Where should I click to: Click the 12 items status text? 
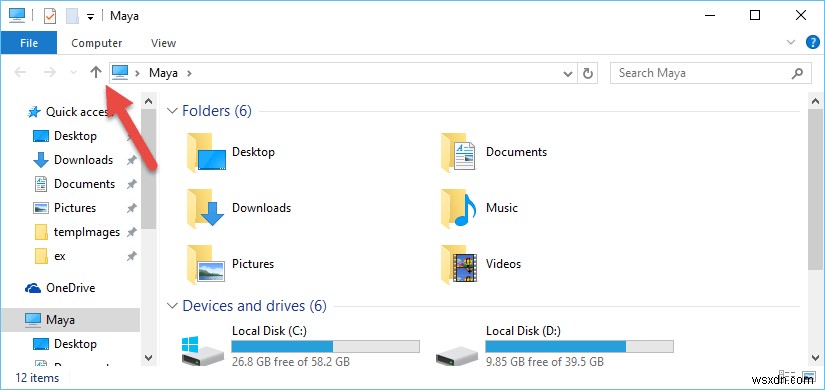pos(37,378)
